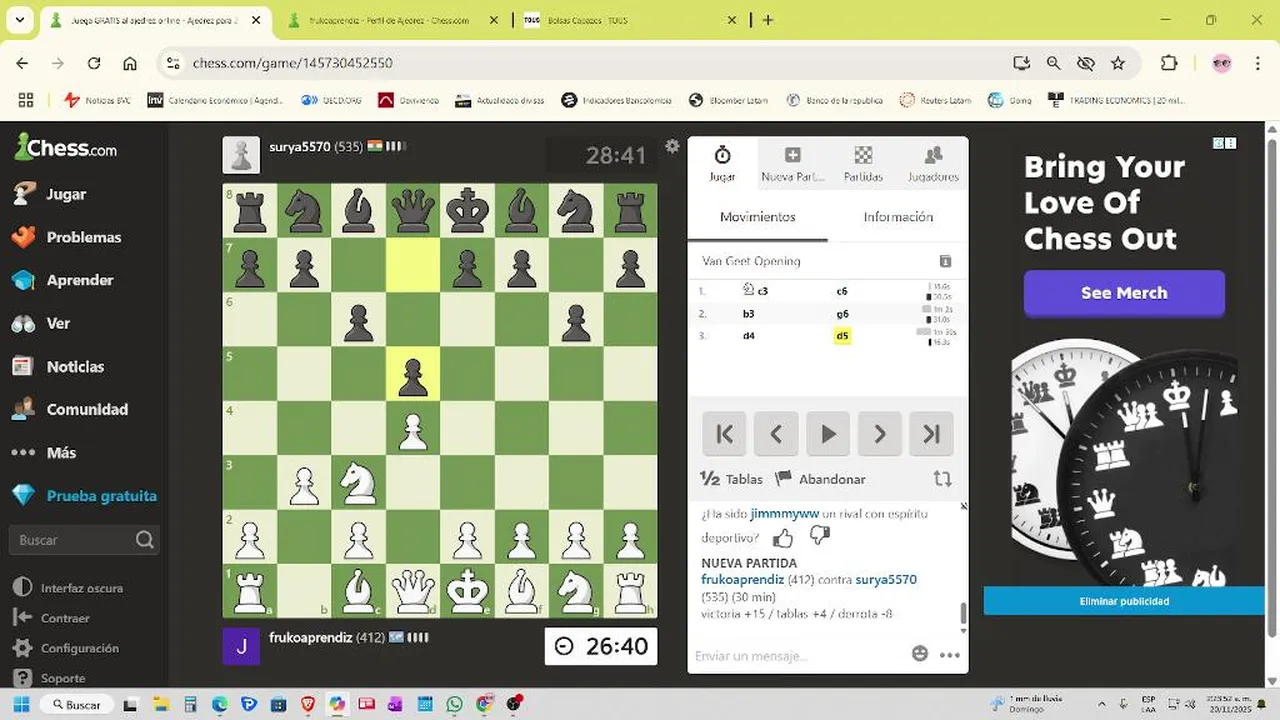
Task: Switch to the Nueva Partida tab
Action: (x=793, y=164)
